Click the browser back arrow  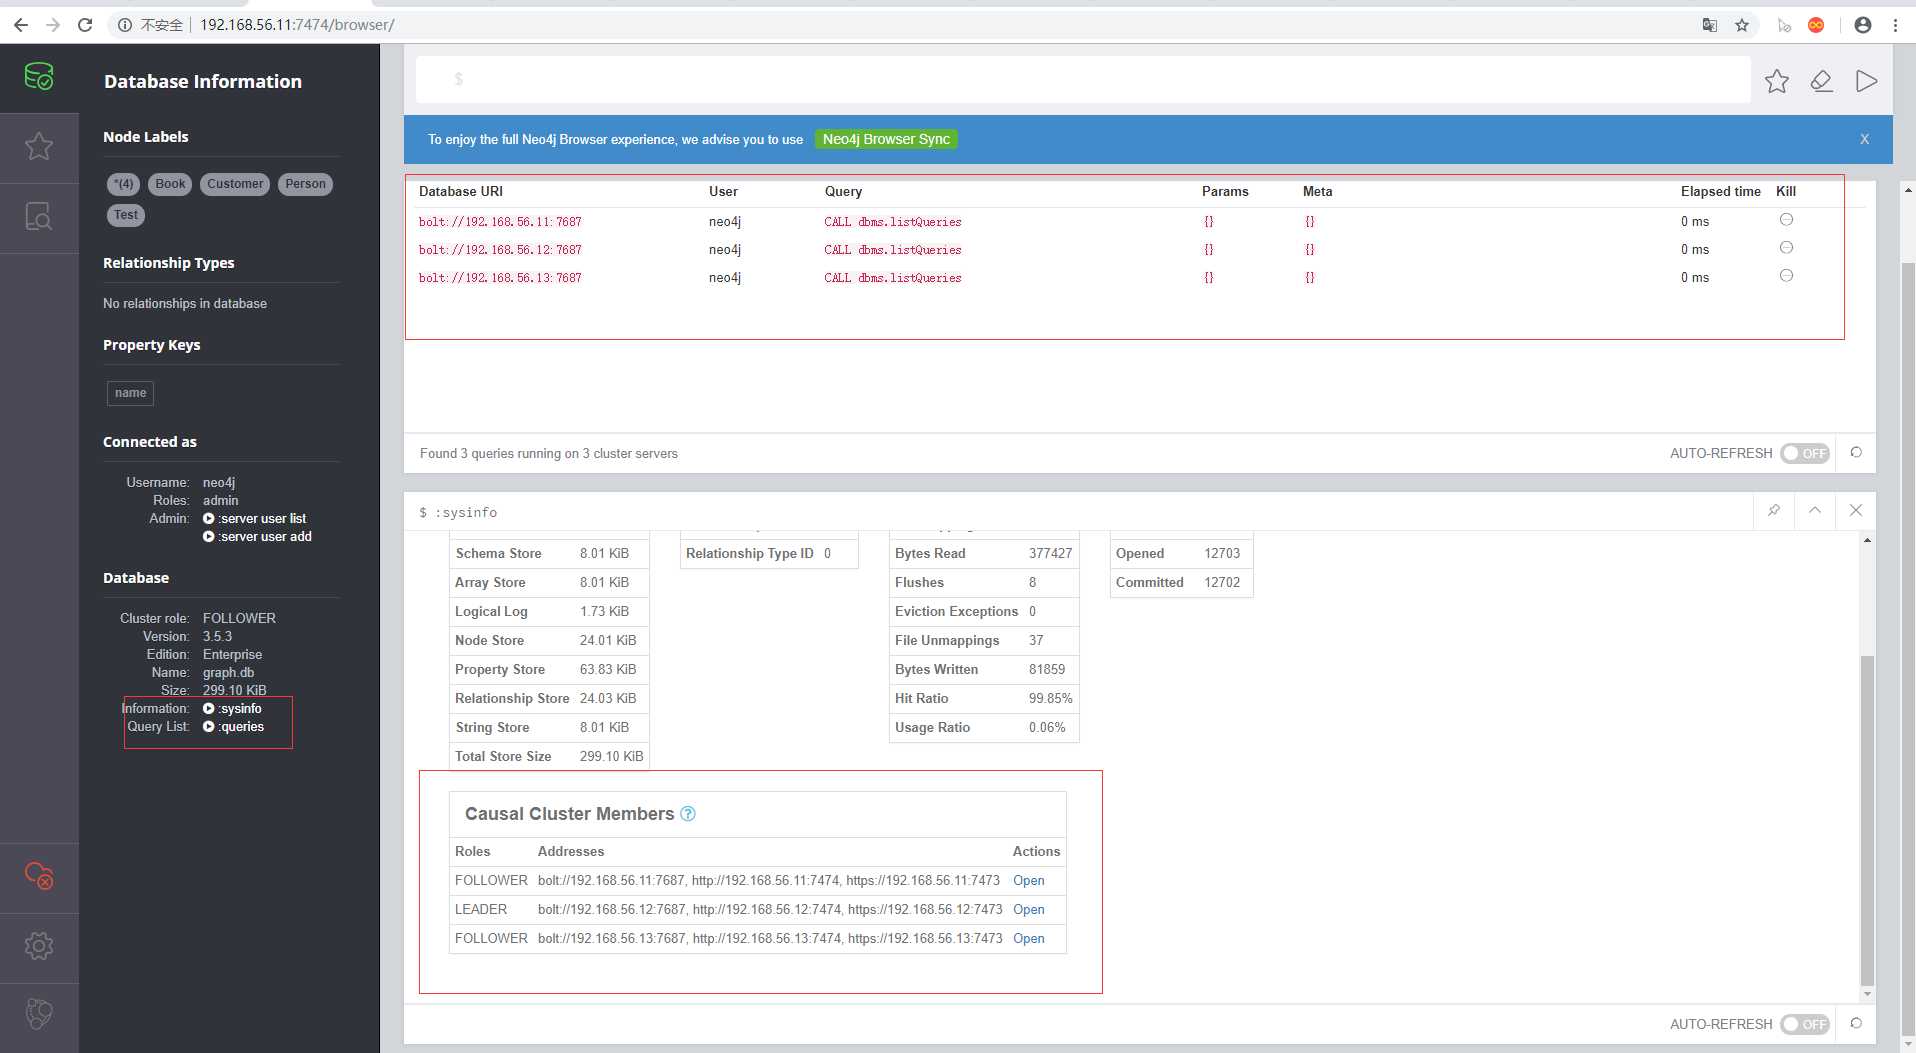(21, 25)
